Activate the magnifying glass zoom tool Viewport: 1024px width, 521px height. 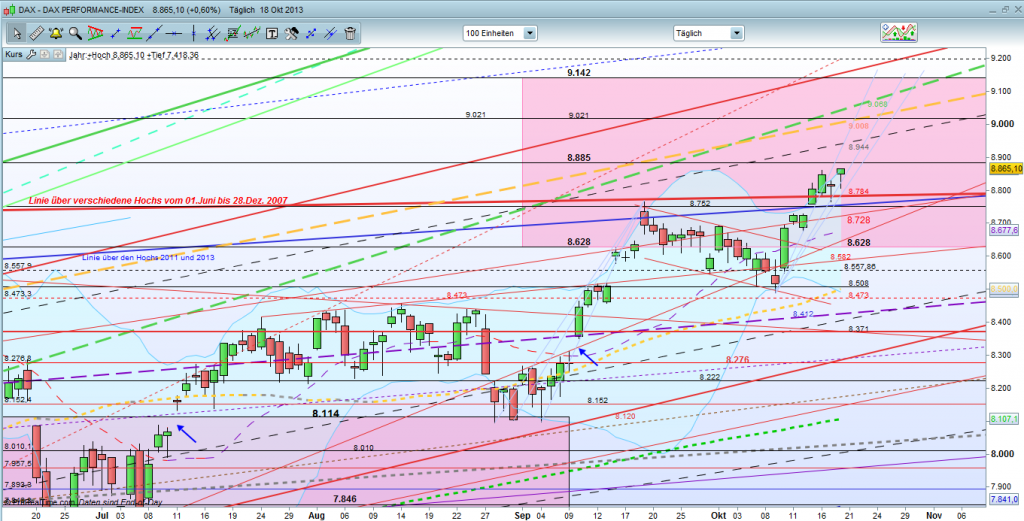75,32
